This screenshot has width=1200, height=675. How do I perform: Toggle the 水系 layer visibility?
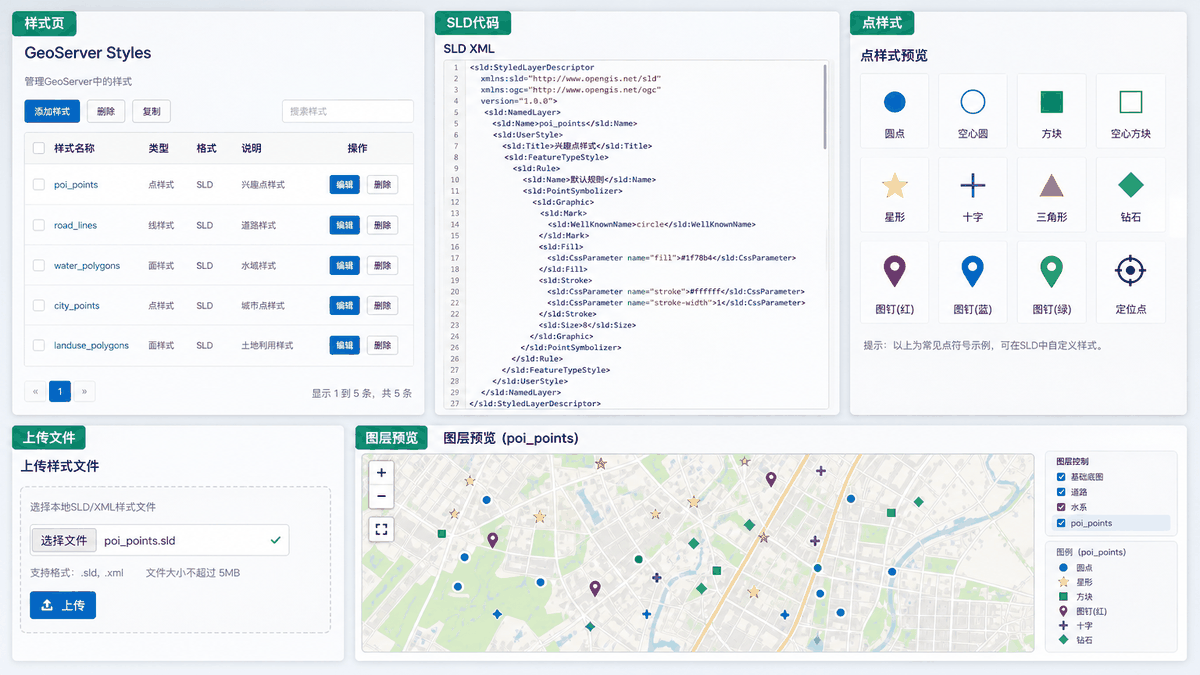(1061, 507)
